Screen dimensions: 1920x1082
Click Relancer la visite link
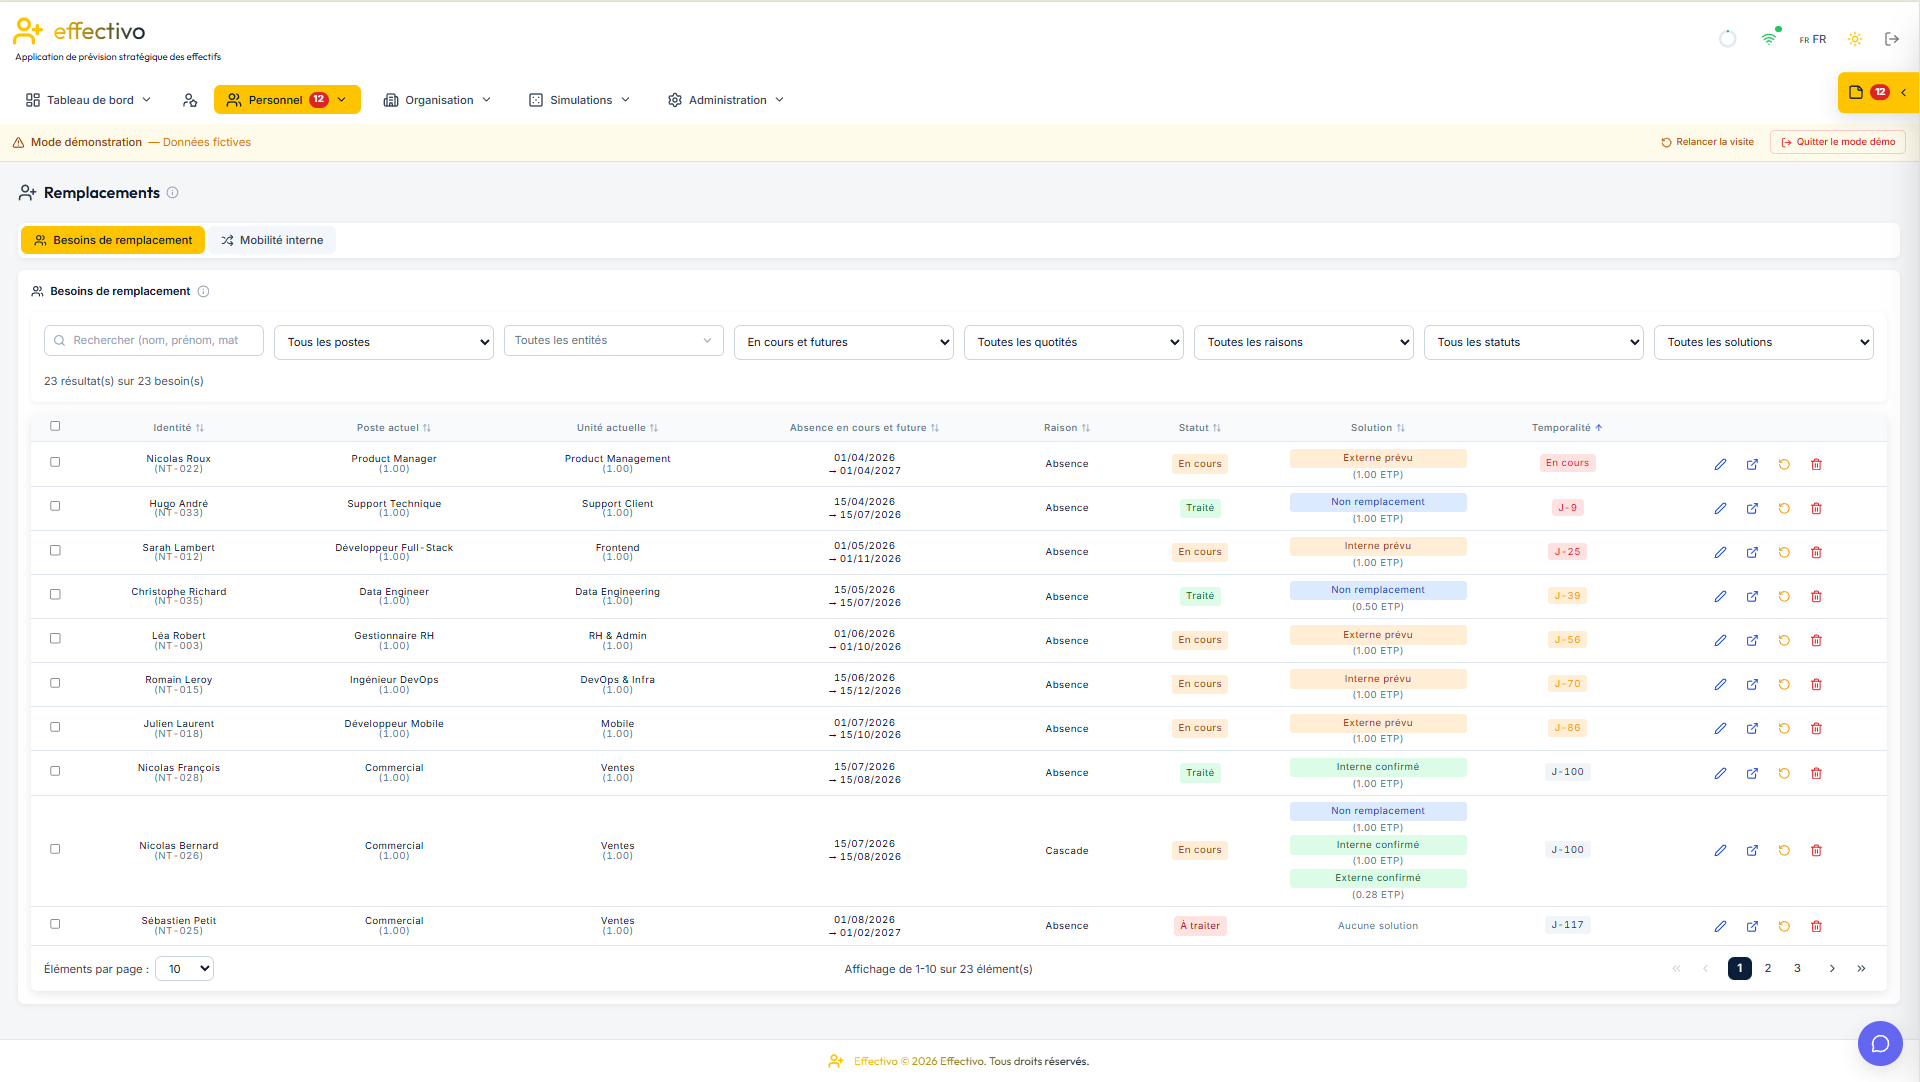click(x=1708, y=142)
